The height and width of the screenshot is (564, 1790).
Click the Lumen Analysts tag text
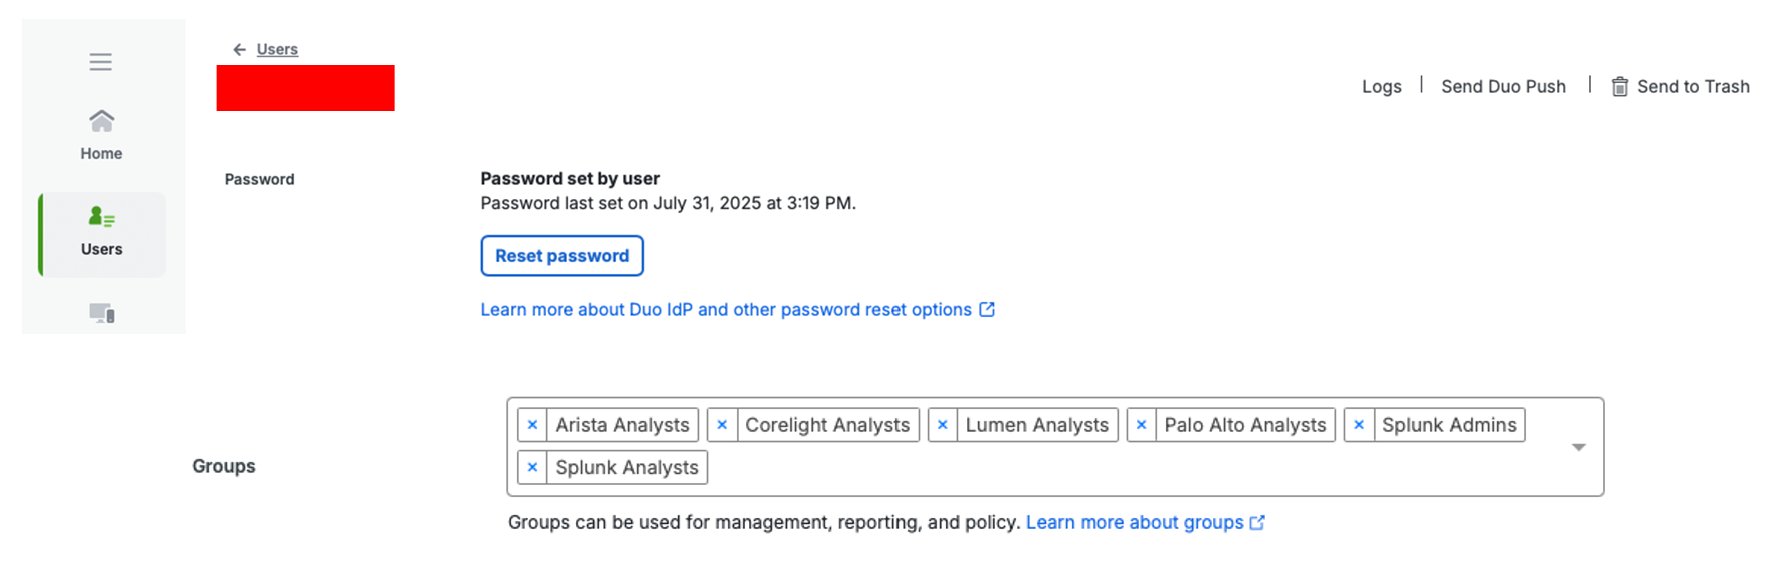point(1037,425)
